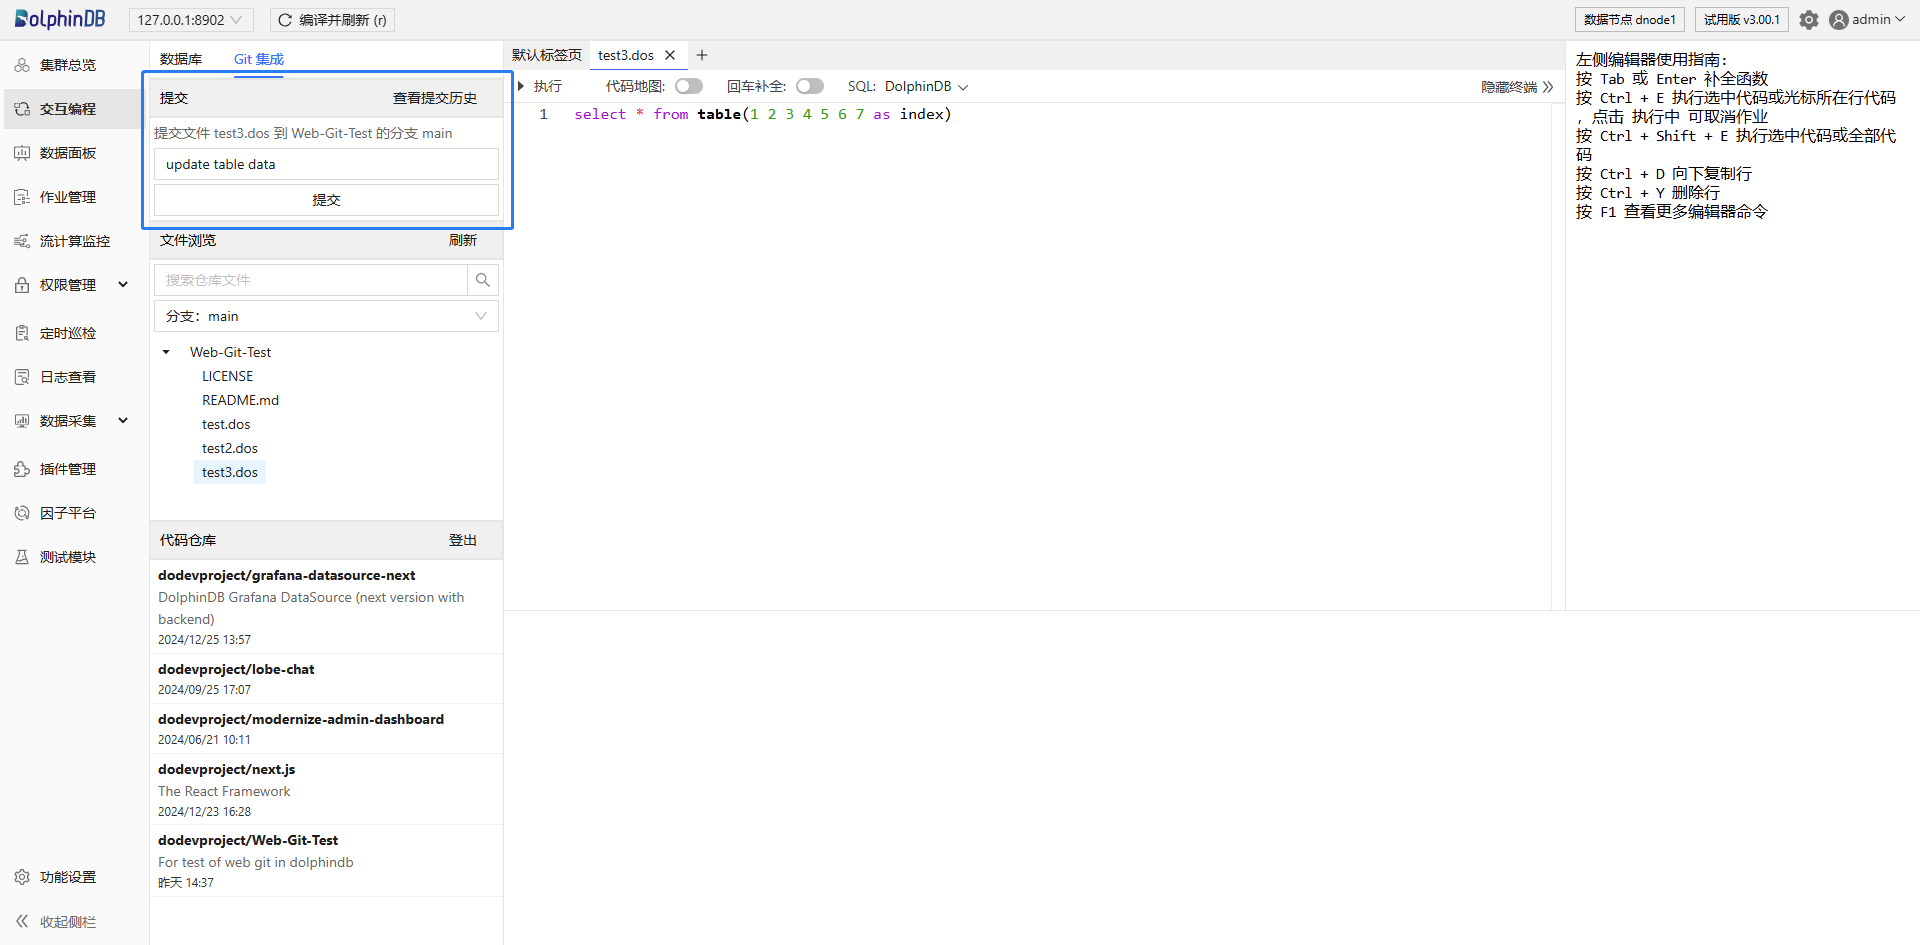Switch to the default editor tab
Screen dimensions: 1920x945
[546, 55]
